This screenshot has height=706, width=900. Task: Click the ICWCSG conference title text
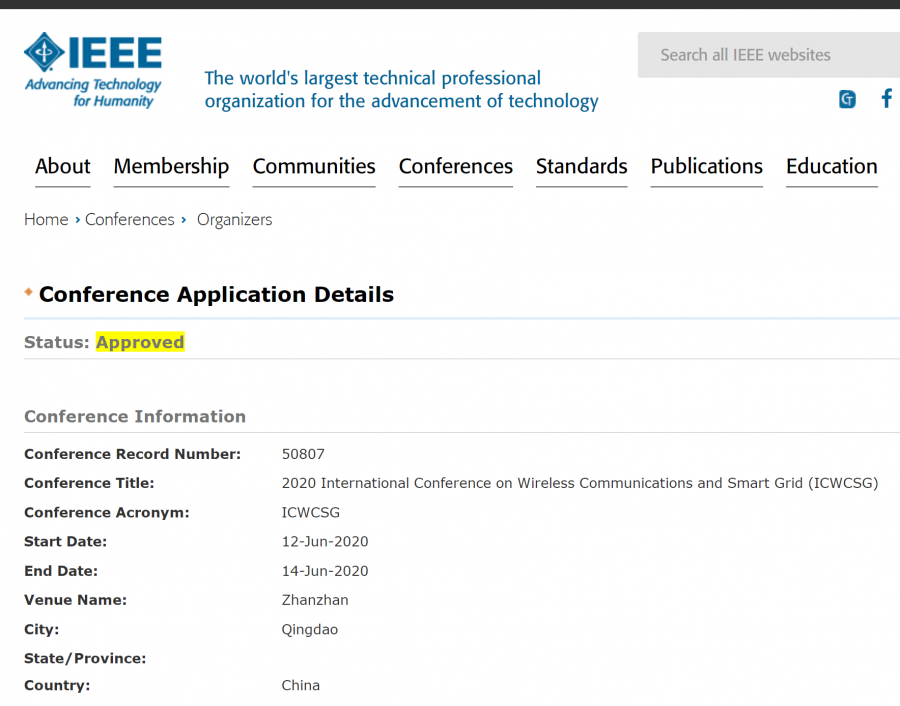point(579,483)
